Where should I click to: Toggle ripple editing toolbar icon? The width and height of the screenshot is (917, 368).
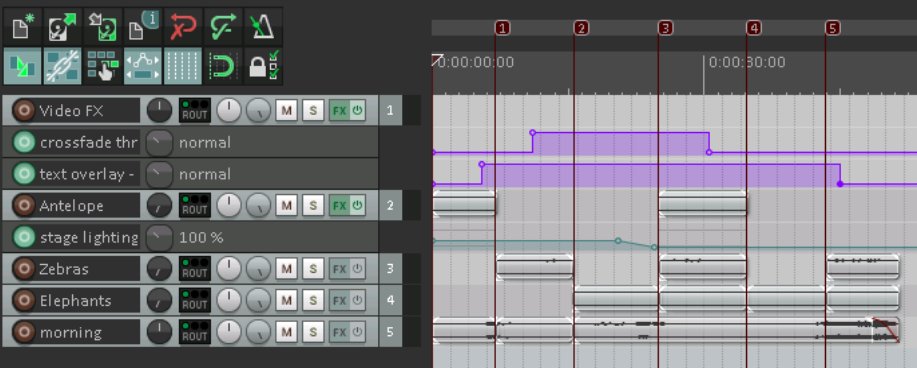click(103, 66)
